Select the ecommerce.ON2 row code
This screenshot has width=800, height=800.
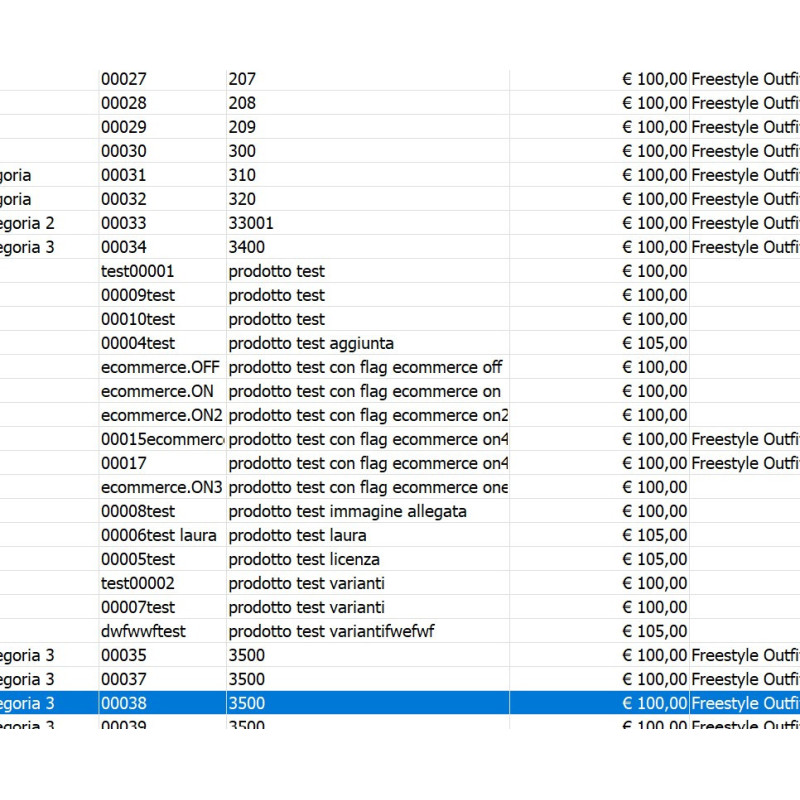coord(162,415)
